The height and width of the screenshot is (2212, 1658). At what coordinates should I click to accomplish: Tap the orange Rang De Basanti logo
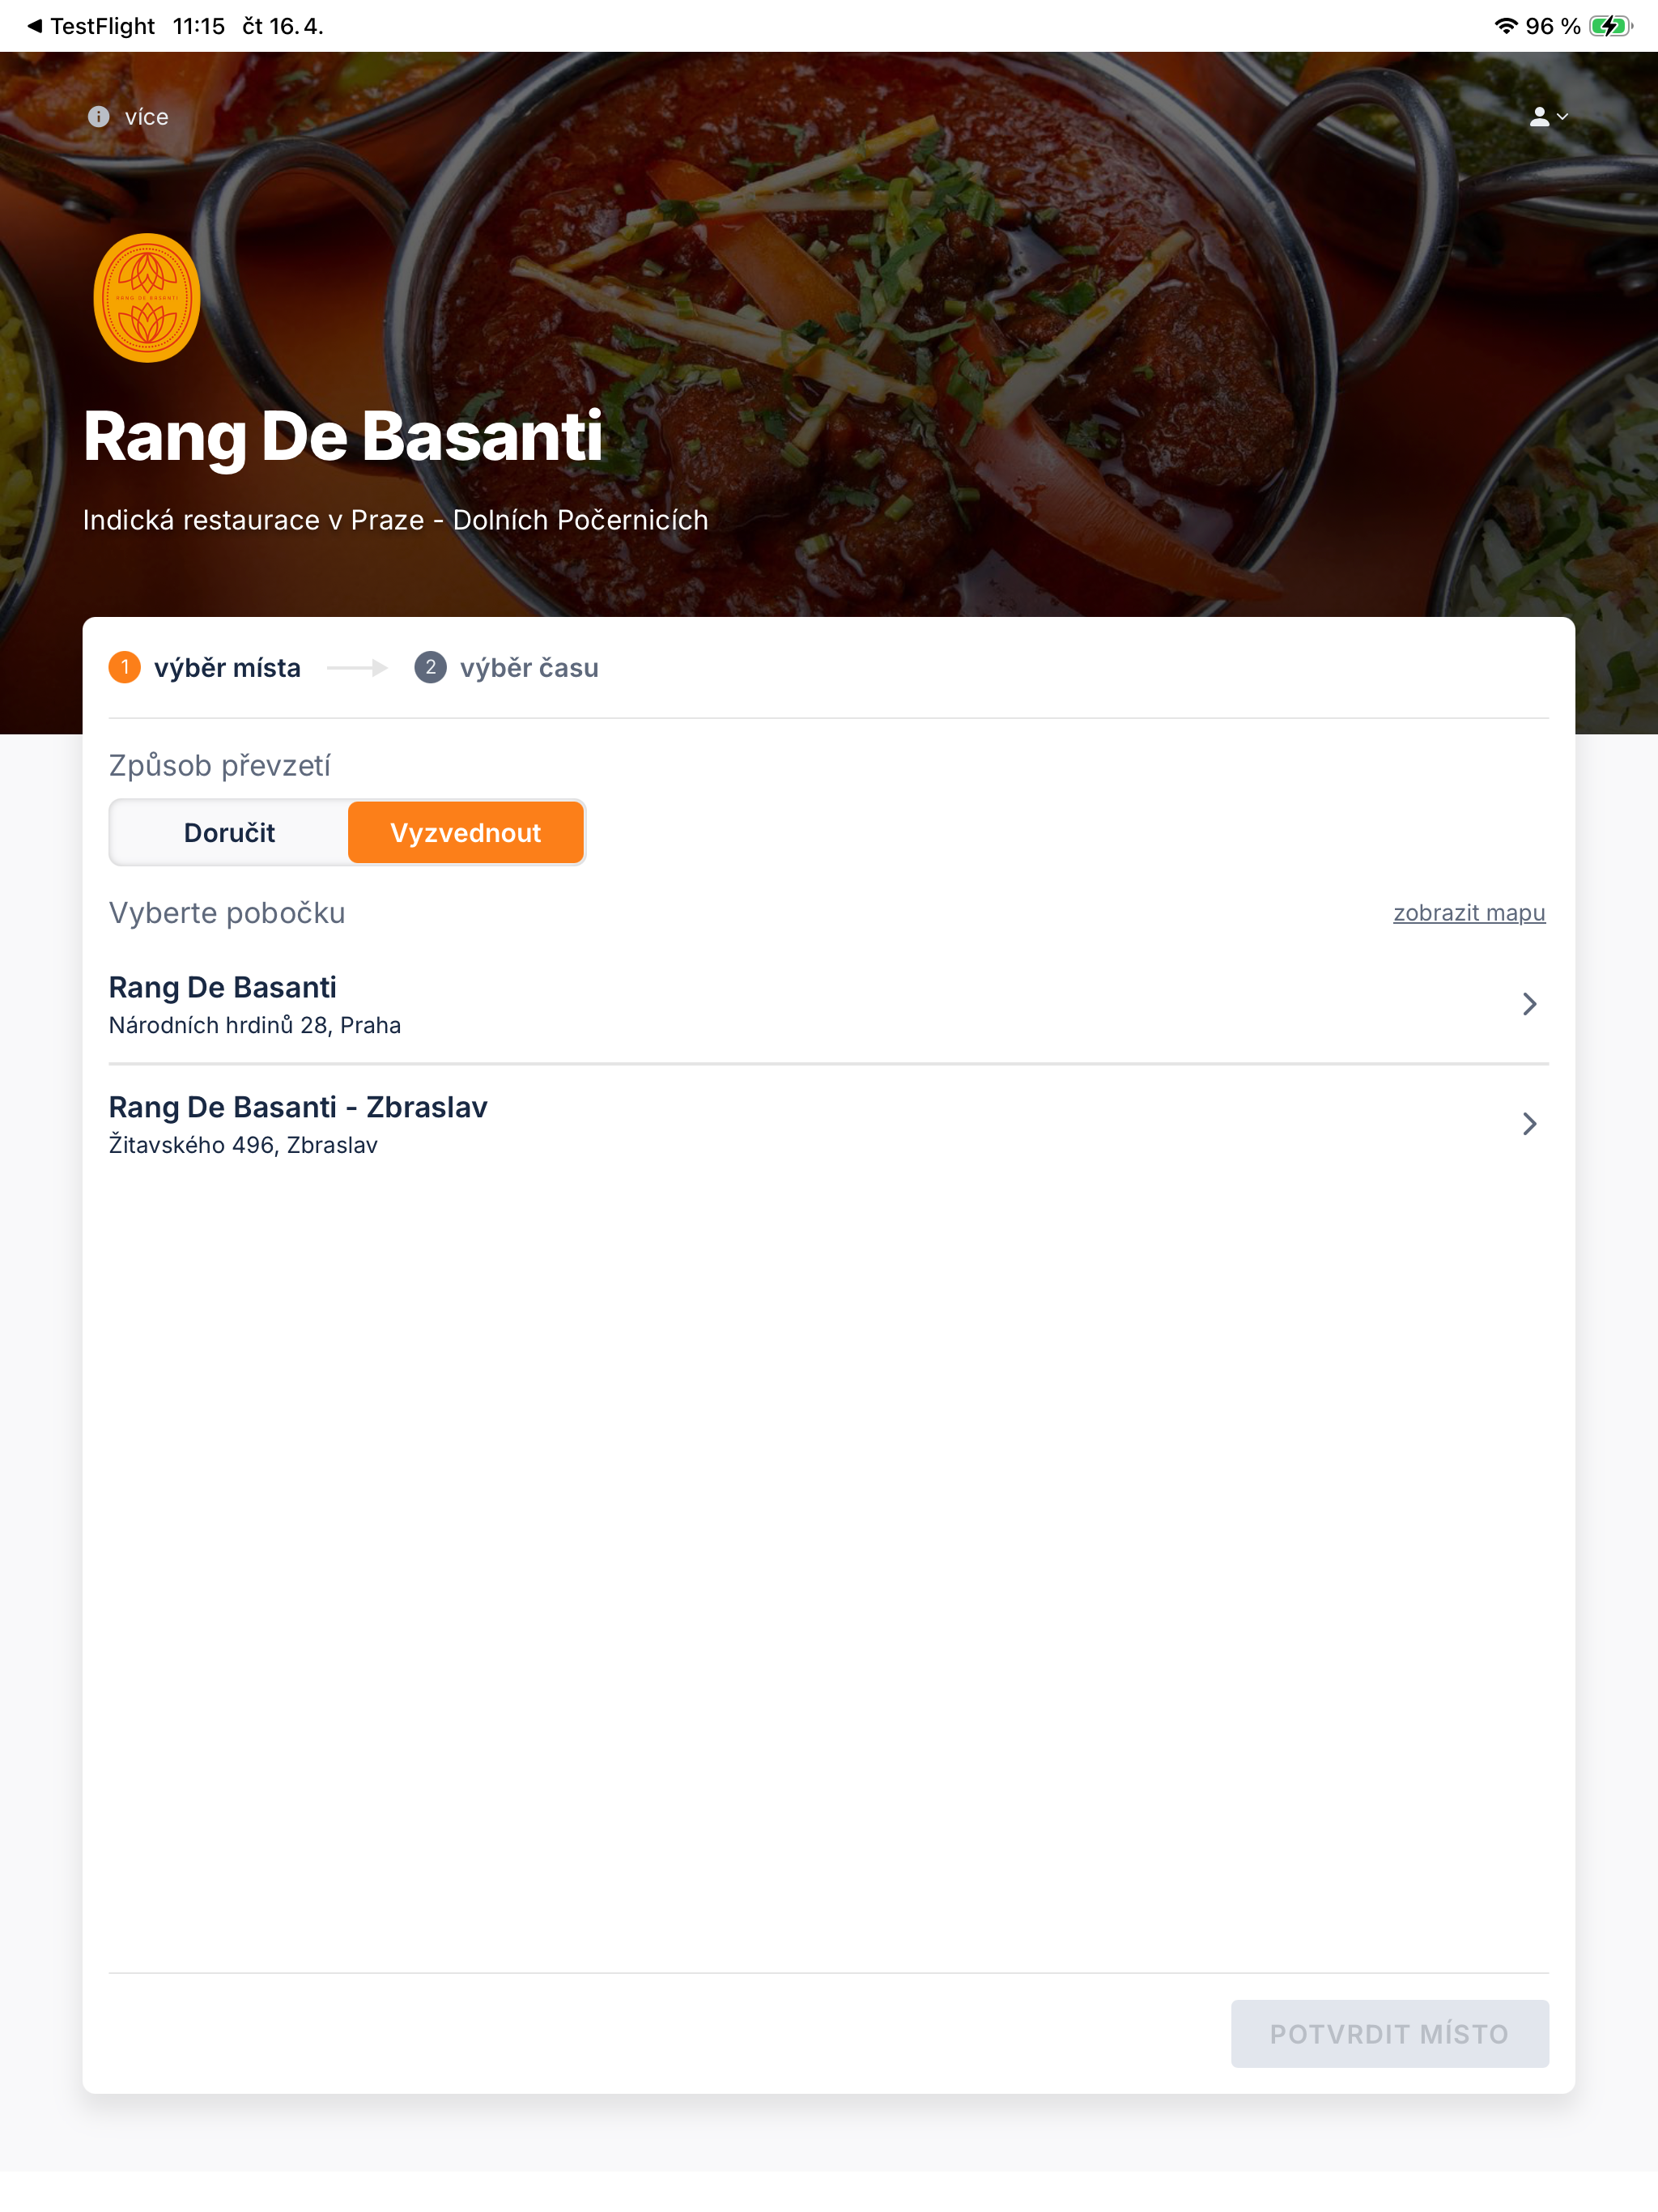[x=147, y=298]
